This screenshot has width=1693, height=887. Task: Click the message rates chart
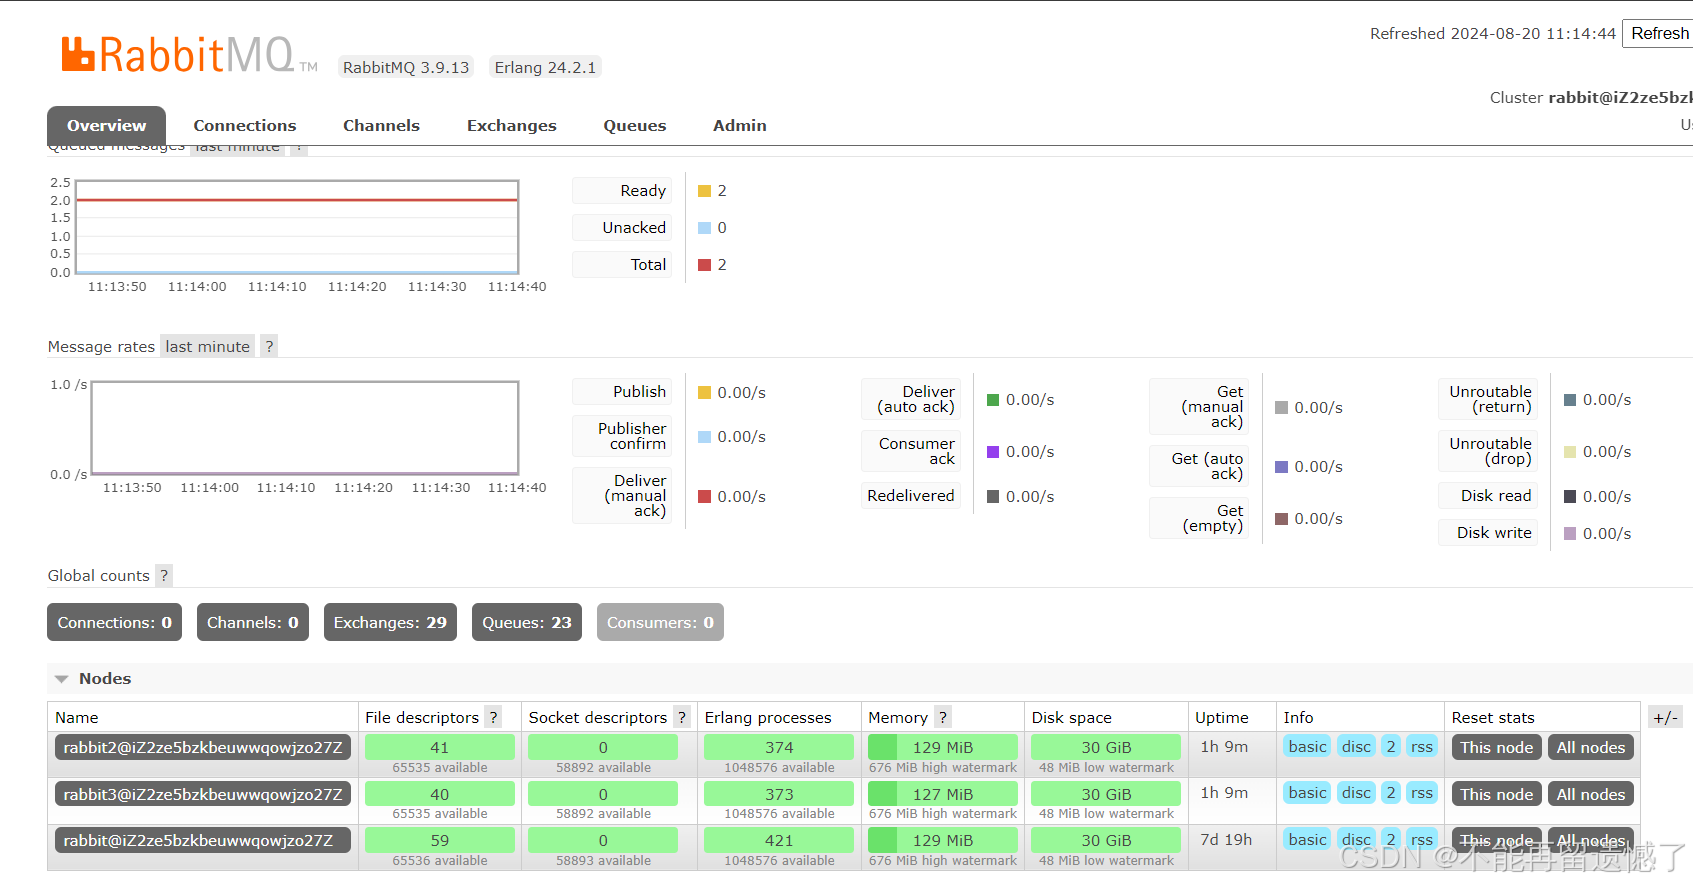click(x=305, y=428)
